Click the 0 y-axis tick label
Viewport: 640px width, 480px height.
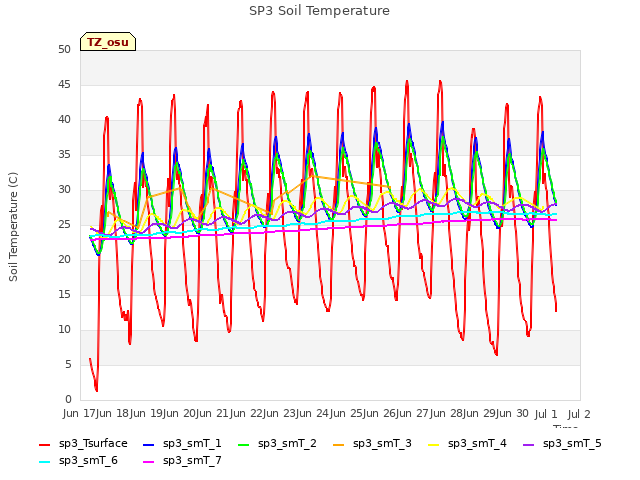coord(68,399)
